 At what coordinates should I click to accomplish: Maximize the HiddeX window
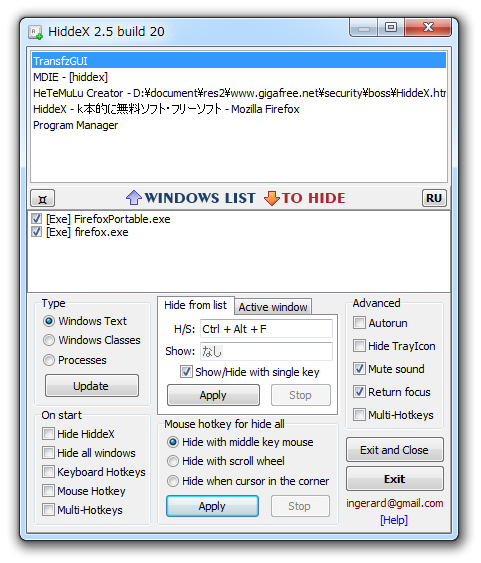[391, 27]
